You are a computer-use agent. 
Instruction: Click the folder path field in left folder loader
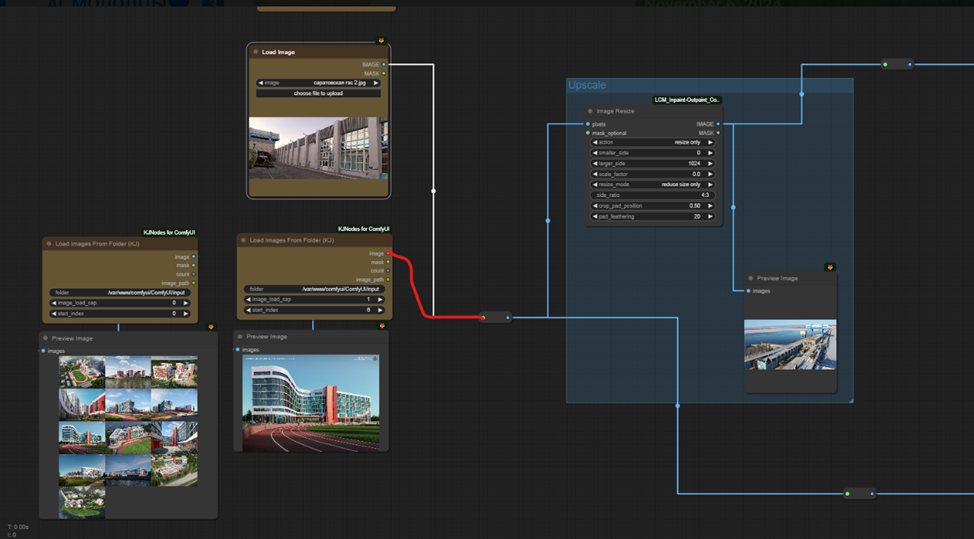tap(120, 292)
